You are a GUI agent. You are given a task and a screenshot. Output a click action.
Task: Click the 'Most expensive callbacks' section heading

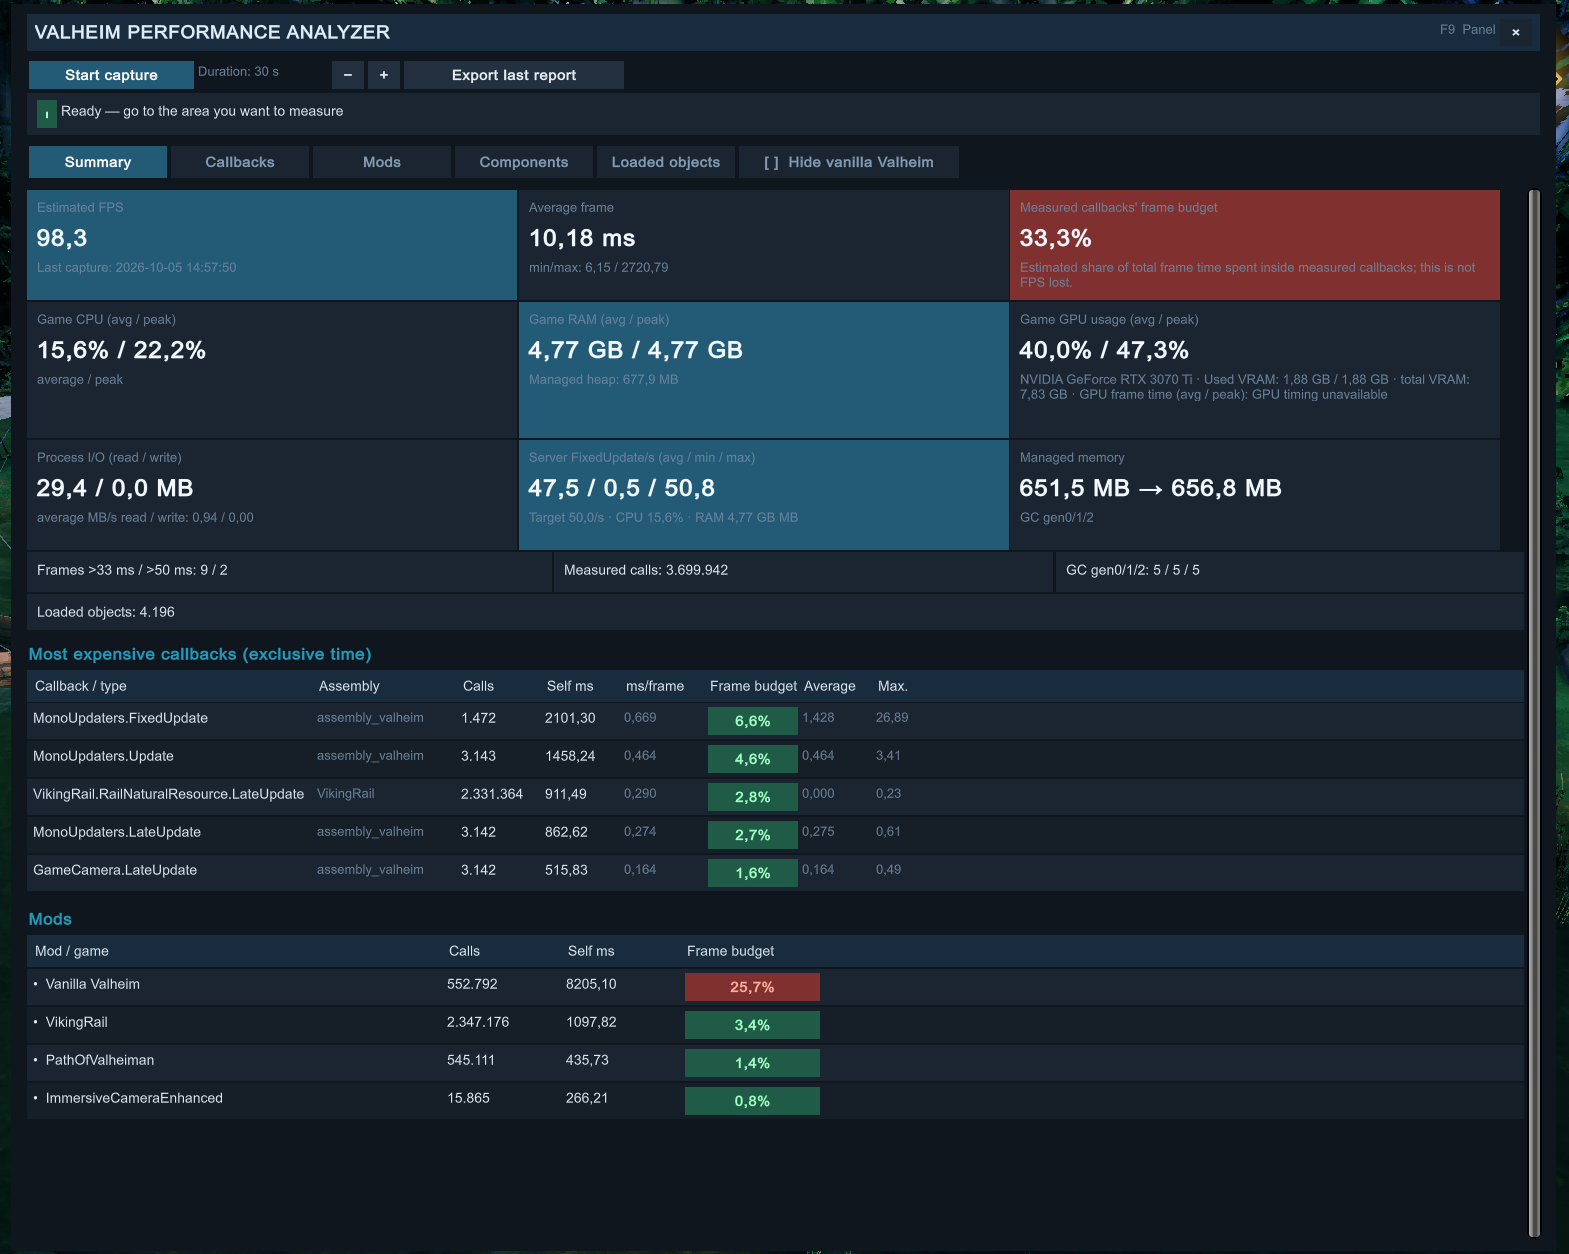coord(200,654)
